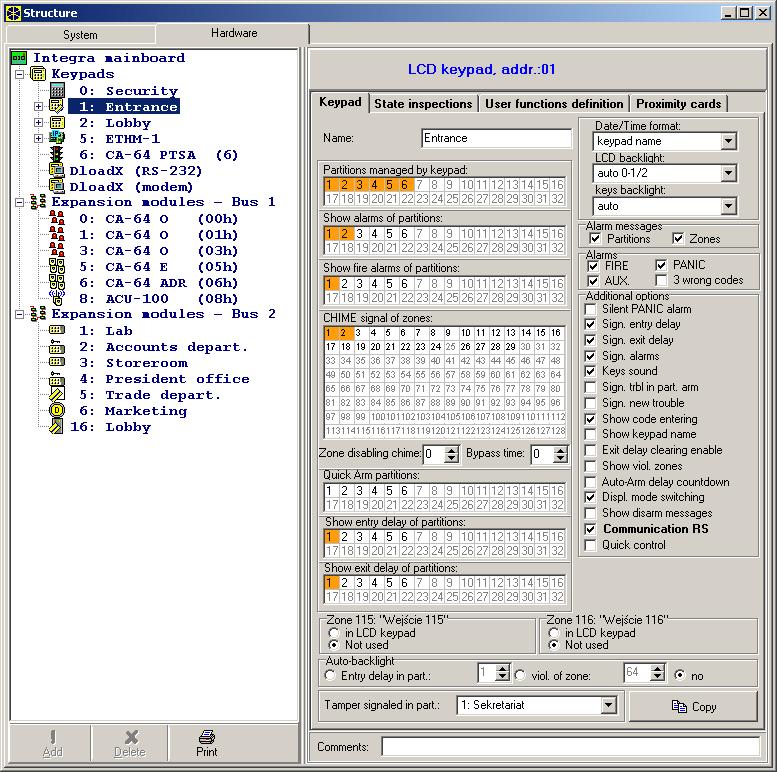Click the Add button
This screenshot has height=772, width=777.
52,743
